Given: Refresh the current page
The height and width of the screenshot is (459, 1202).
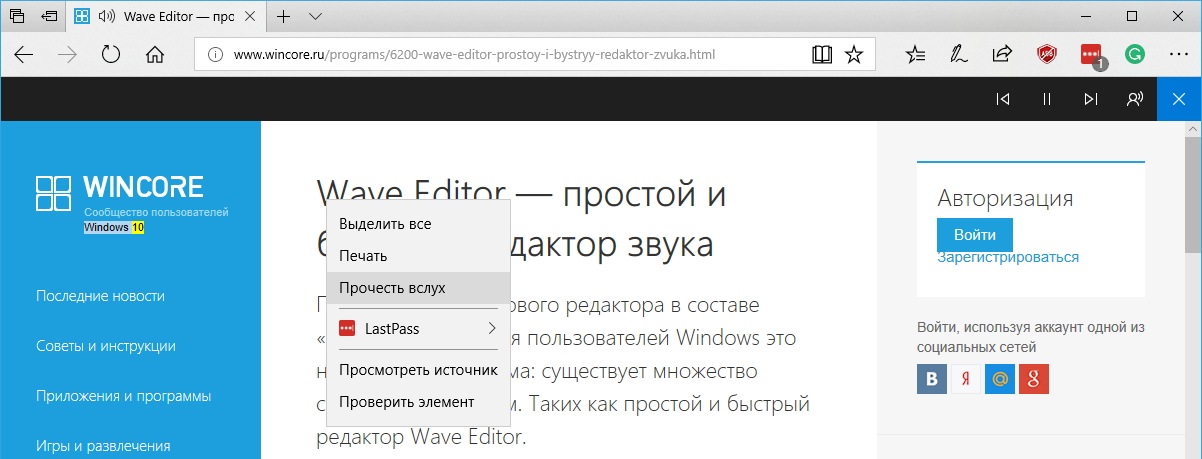Looking at the screenshot, I should click(x=111, y=55).
